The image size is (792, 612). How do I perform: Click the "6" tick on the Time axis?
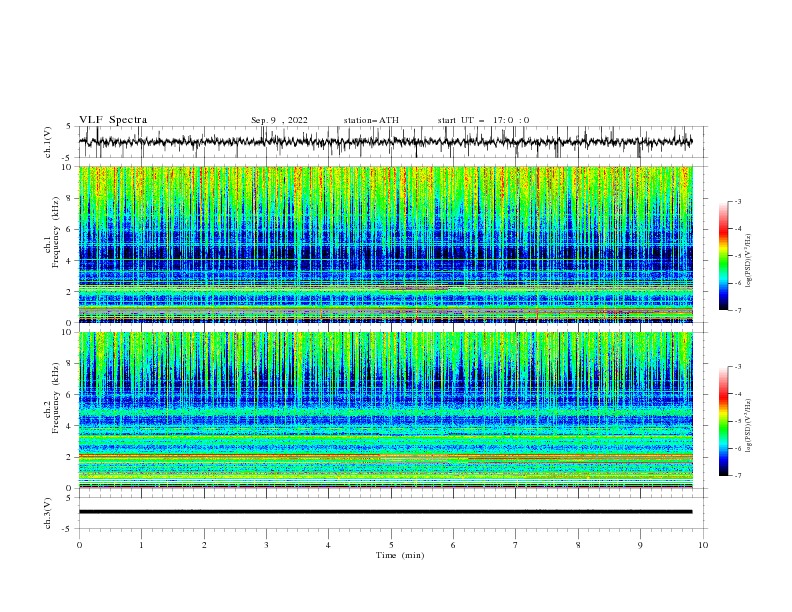(453, 545)
